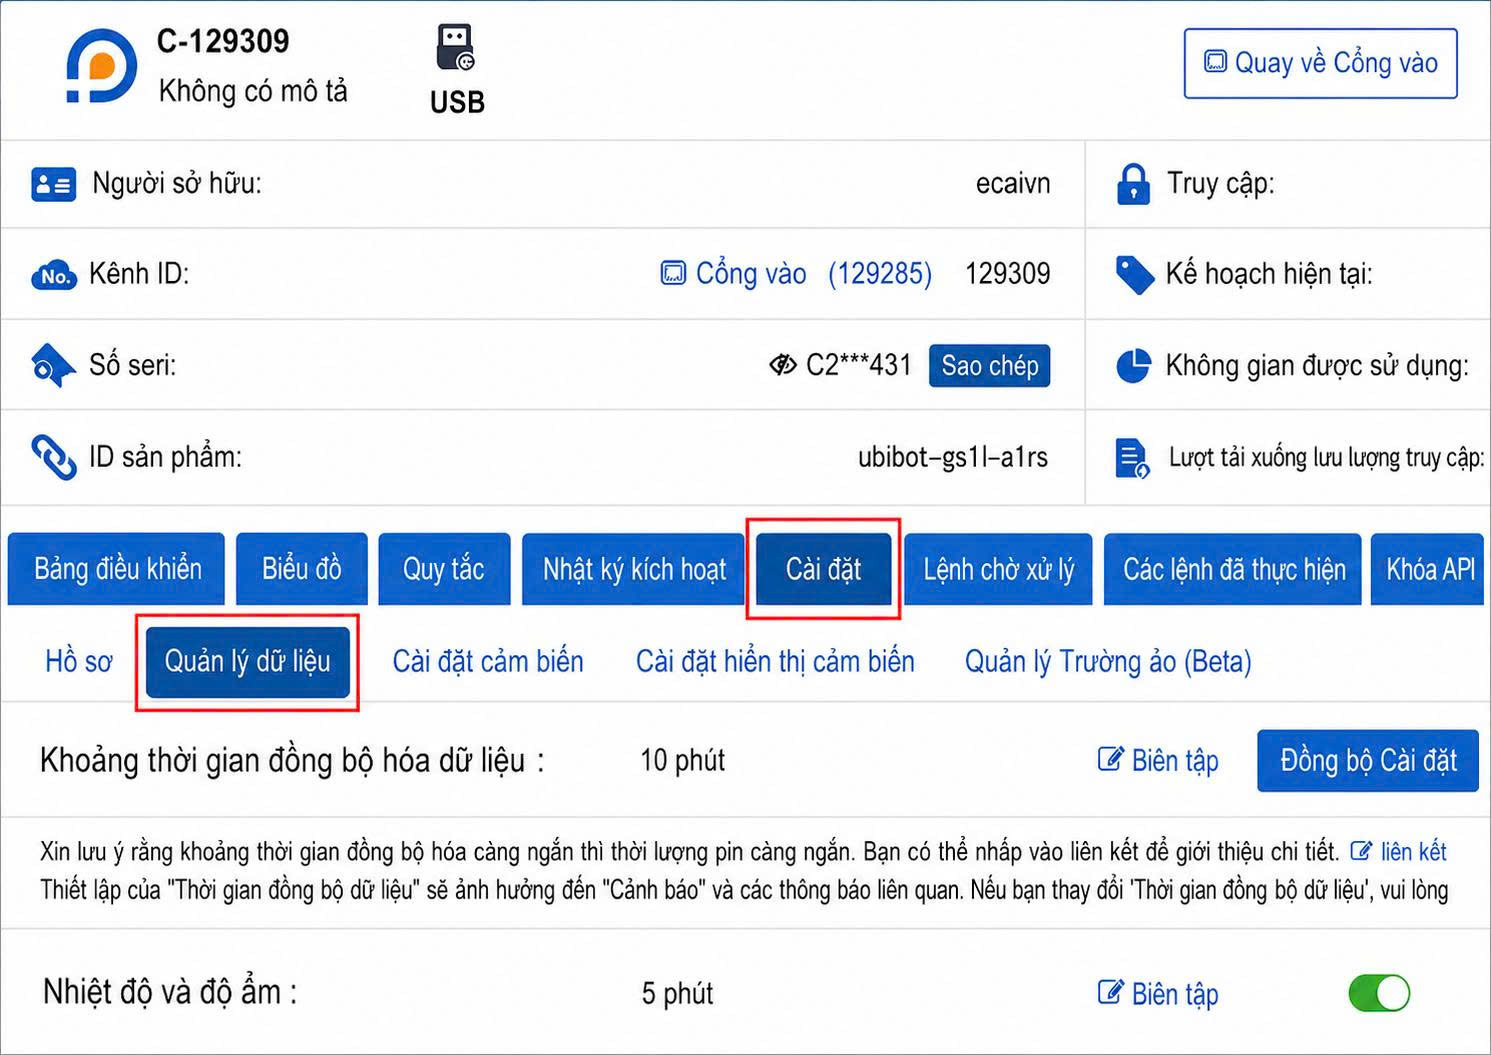Click the pencil icon beside liên kết
The image size is (1491, 1055).
[x=1361, y=851]
